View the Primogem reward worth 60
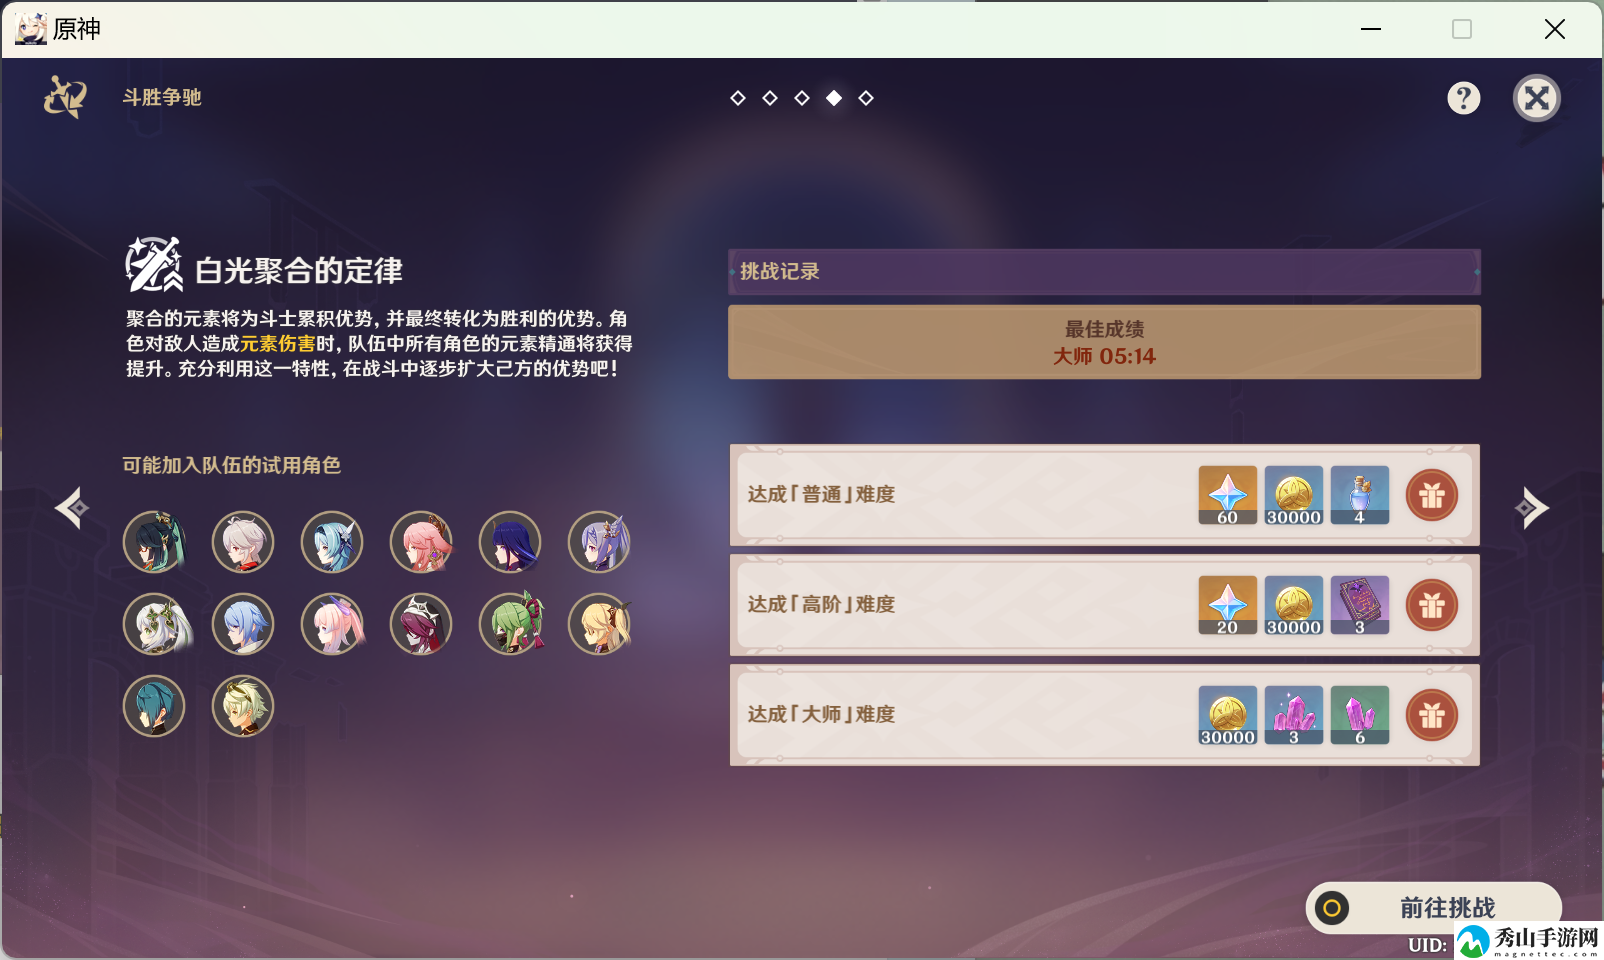This screenshot has height=960, width=1604. pyautogui.click(x=1228, y=495)
